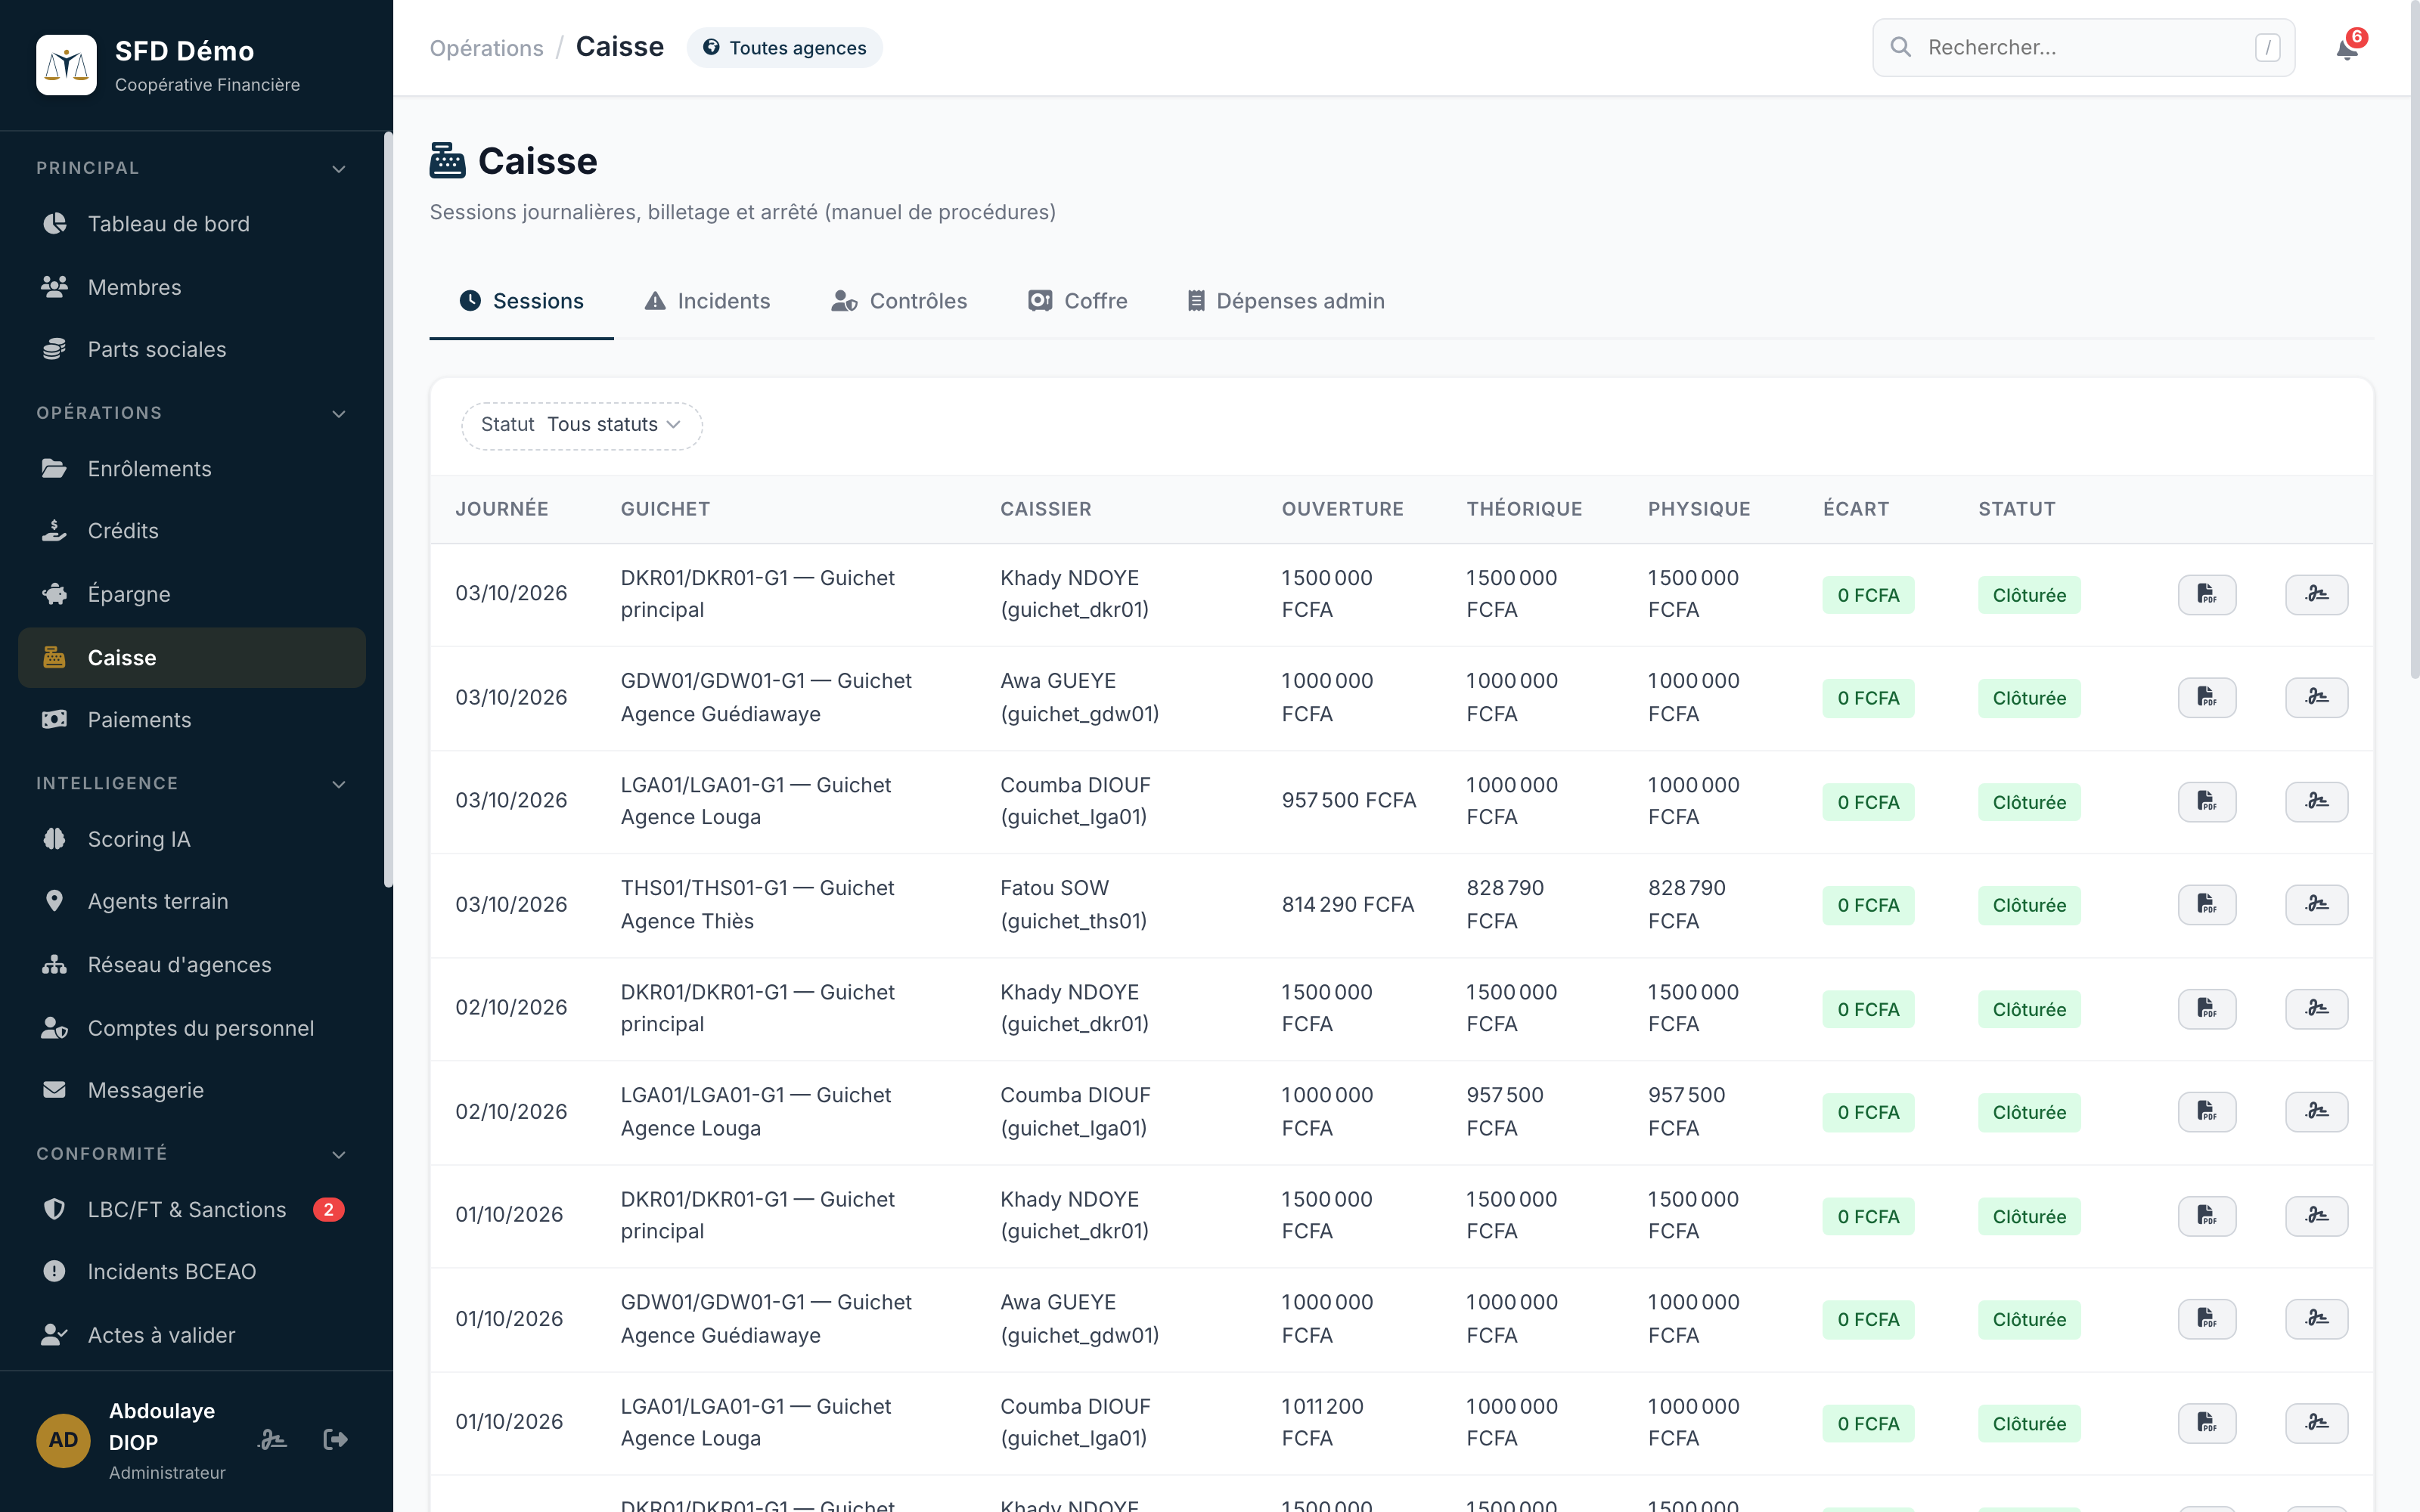Focus the Rechercher search field

click(x=2083, y=47)
